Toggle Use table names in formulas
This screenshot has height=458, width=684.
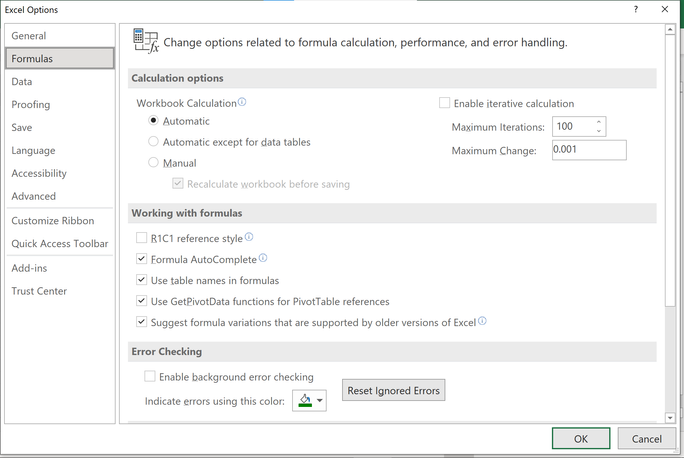tap(141, 280)
